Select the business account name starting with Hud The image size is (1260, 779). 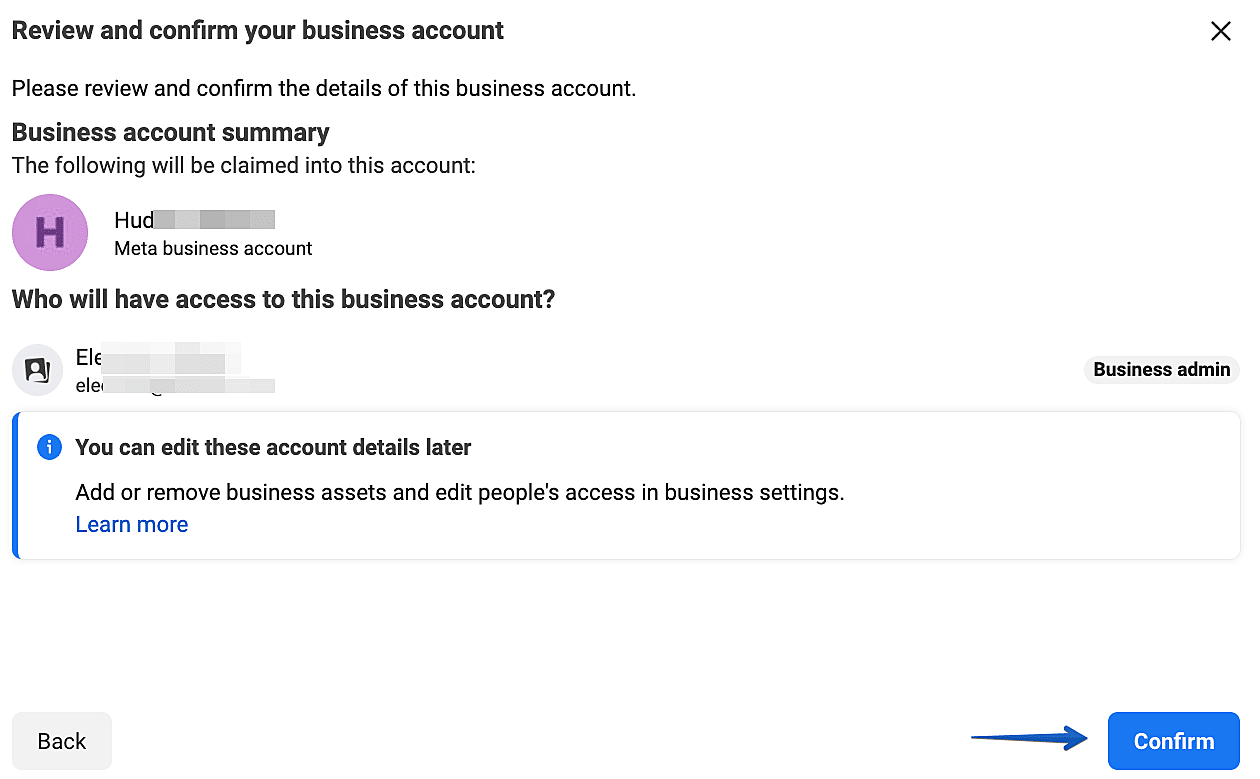(x=194, y=220)
